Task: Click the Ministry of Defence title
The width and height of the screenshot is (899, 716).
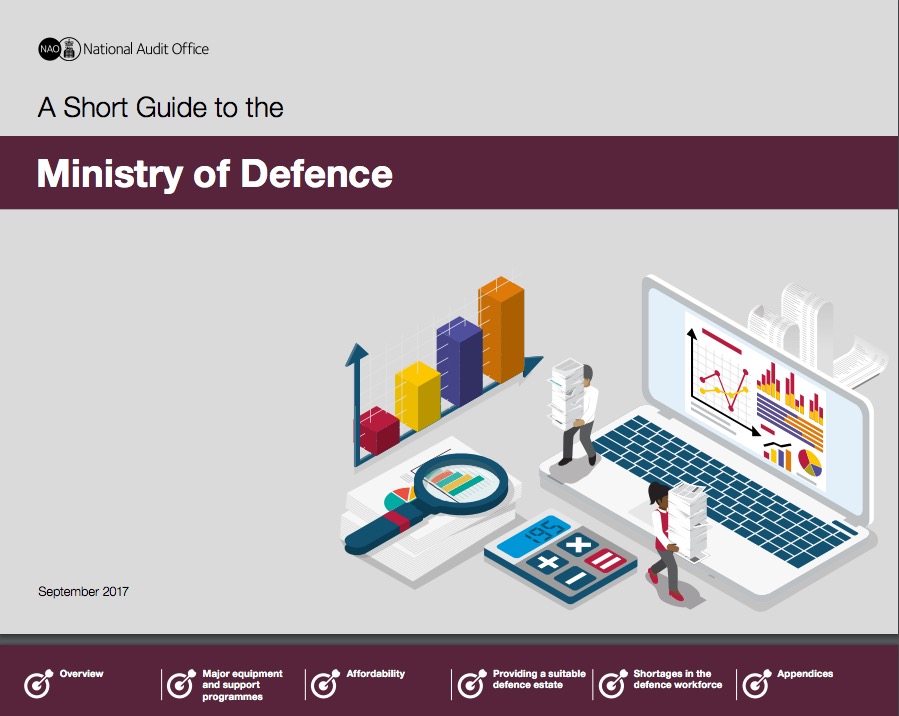Action: pos(214,173)
